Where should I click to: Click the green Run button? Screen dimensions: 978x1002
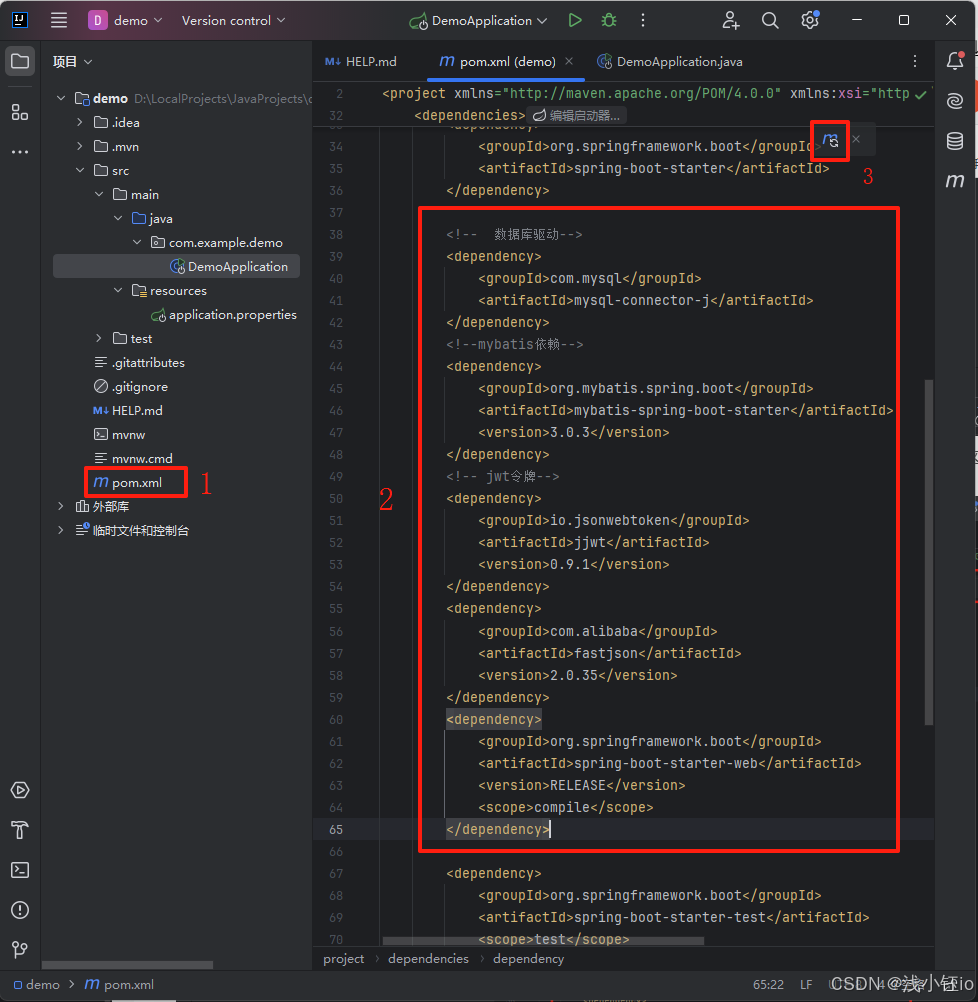[575, 20]
